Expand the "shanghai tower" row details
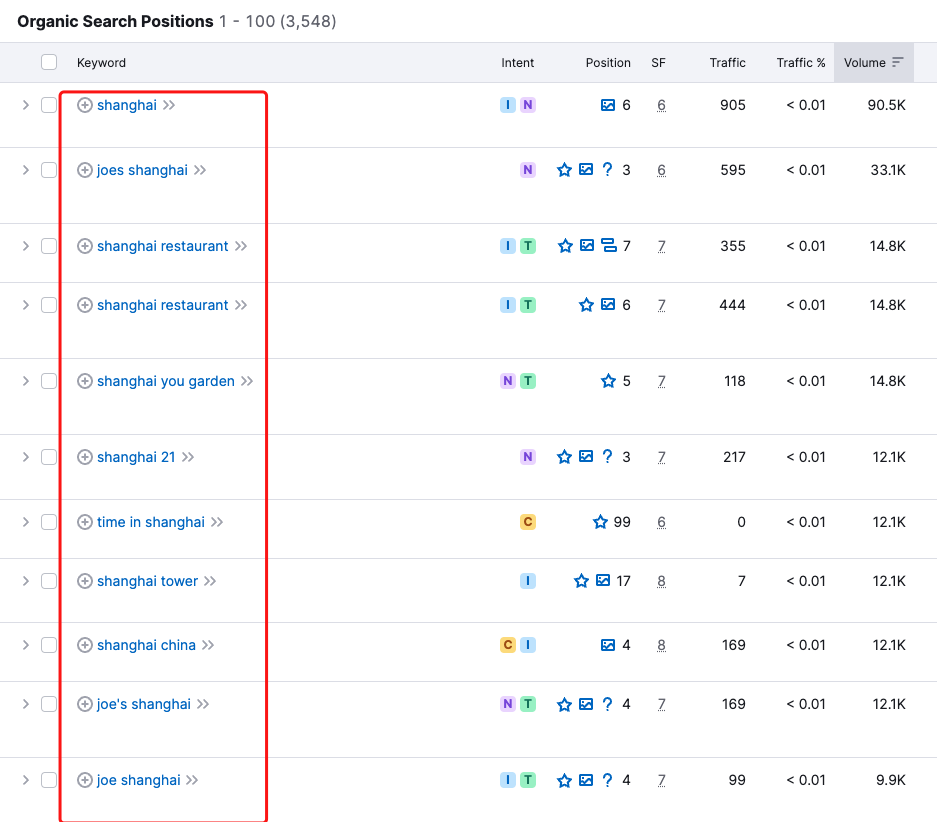The height and width of the screenshot is (822, 937). pos(26,581)
